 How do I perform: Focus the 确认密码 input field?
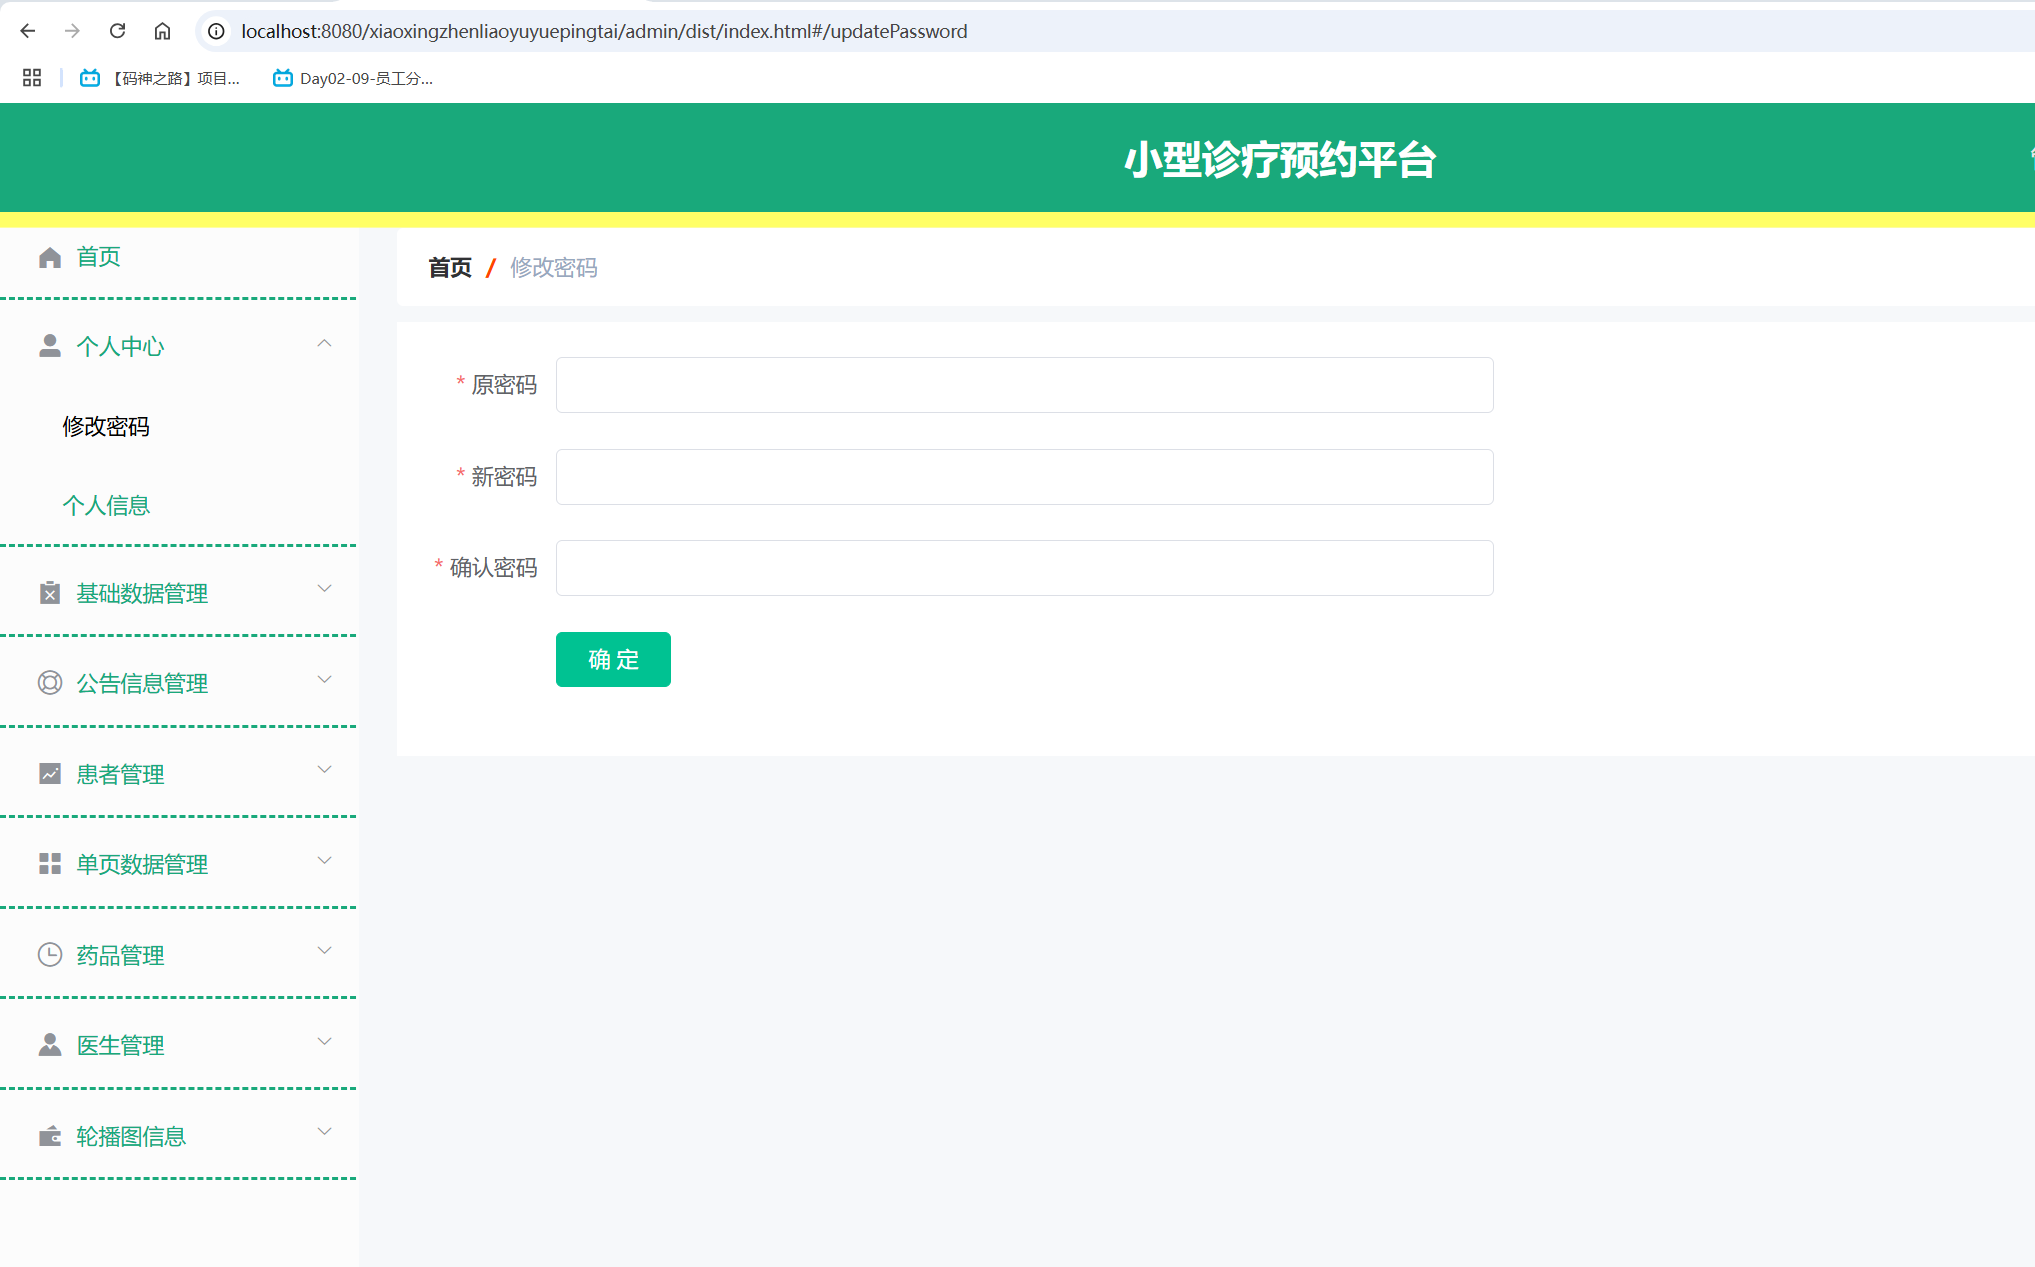pos(1024,568)
